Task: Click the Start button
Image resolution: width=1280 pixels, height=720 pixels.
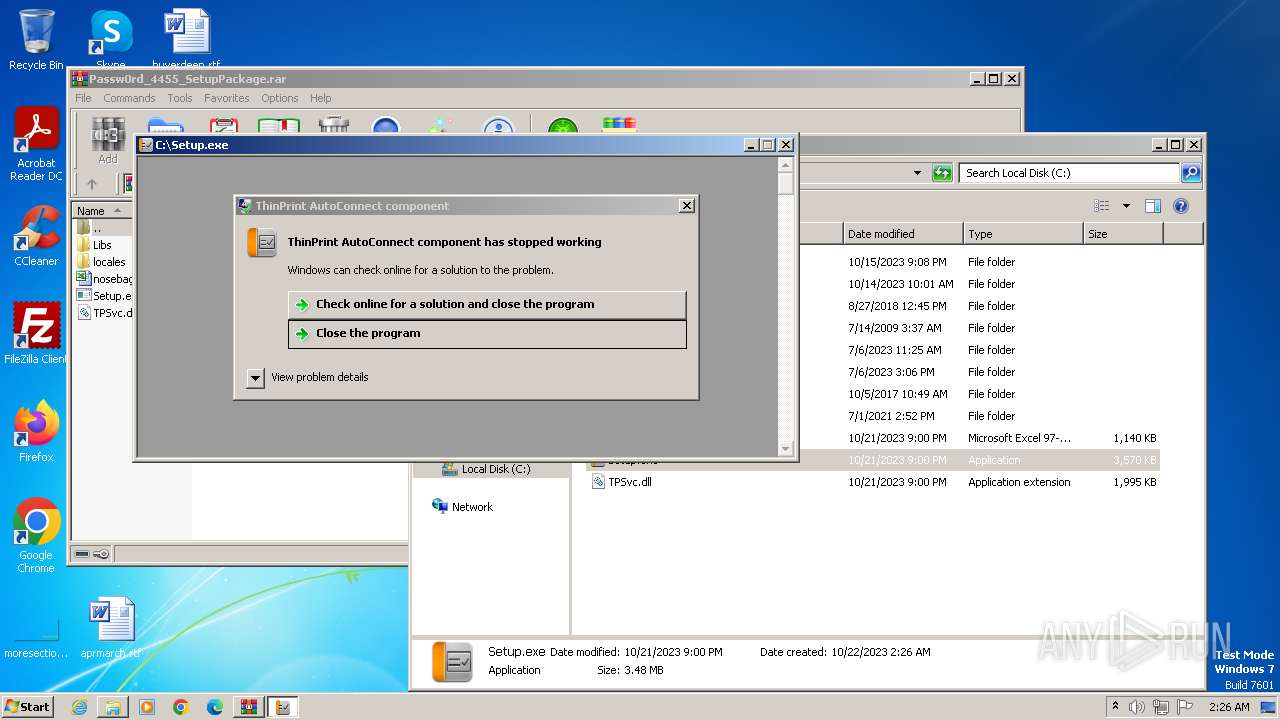Action: (28, 707)
